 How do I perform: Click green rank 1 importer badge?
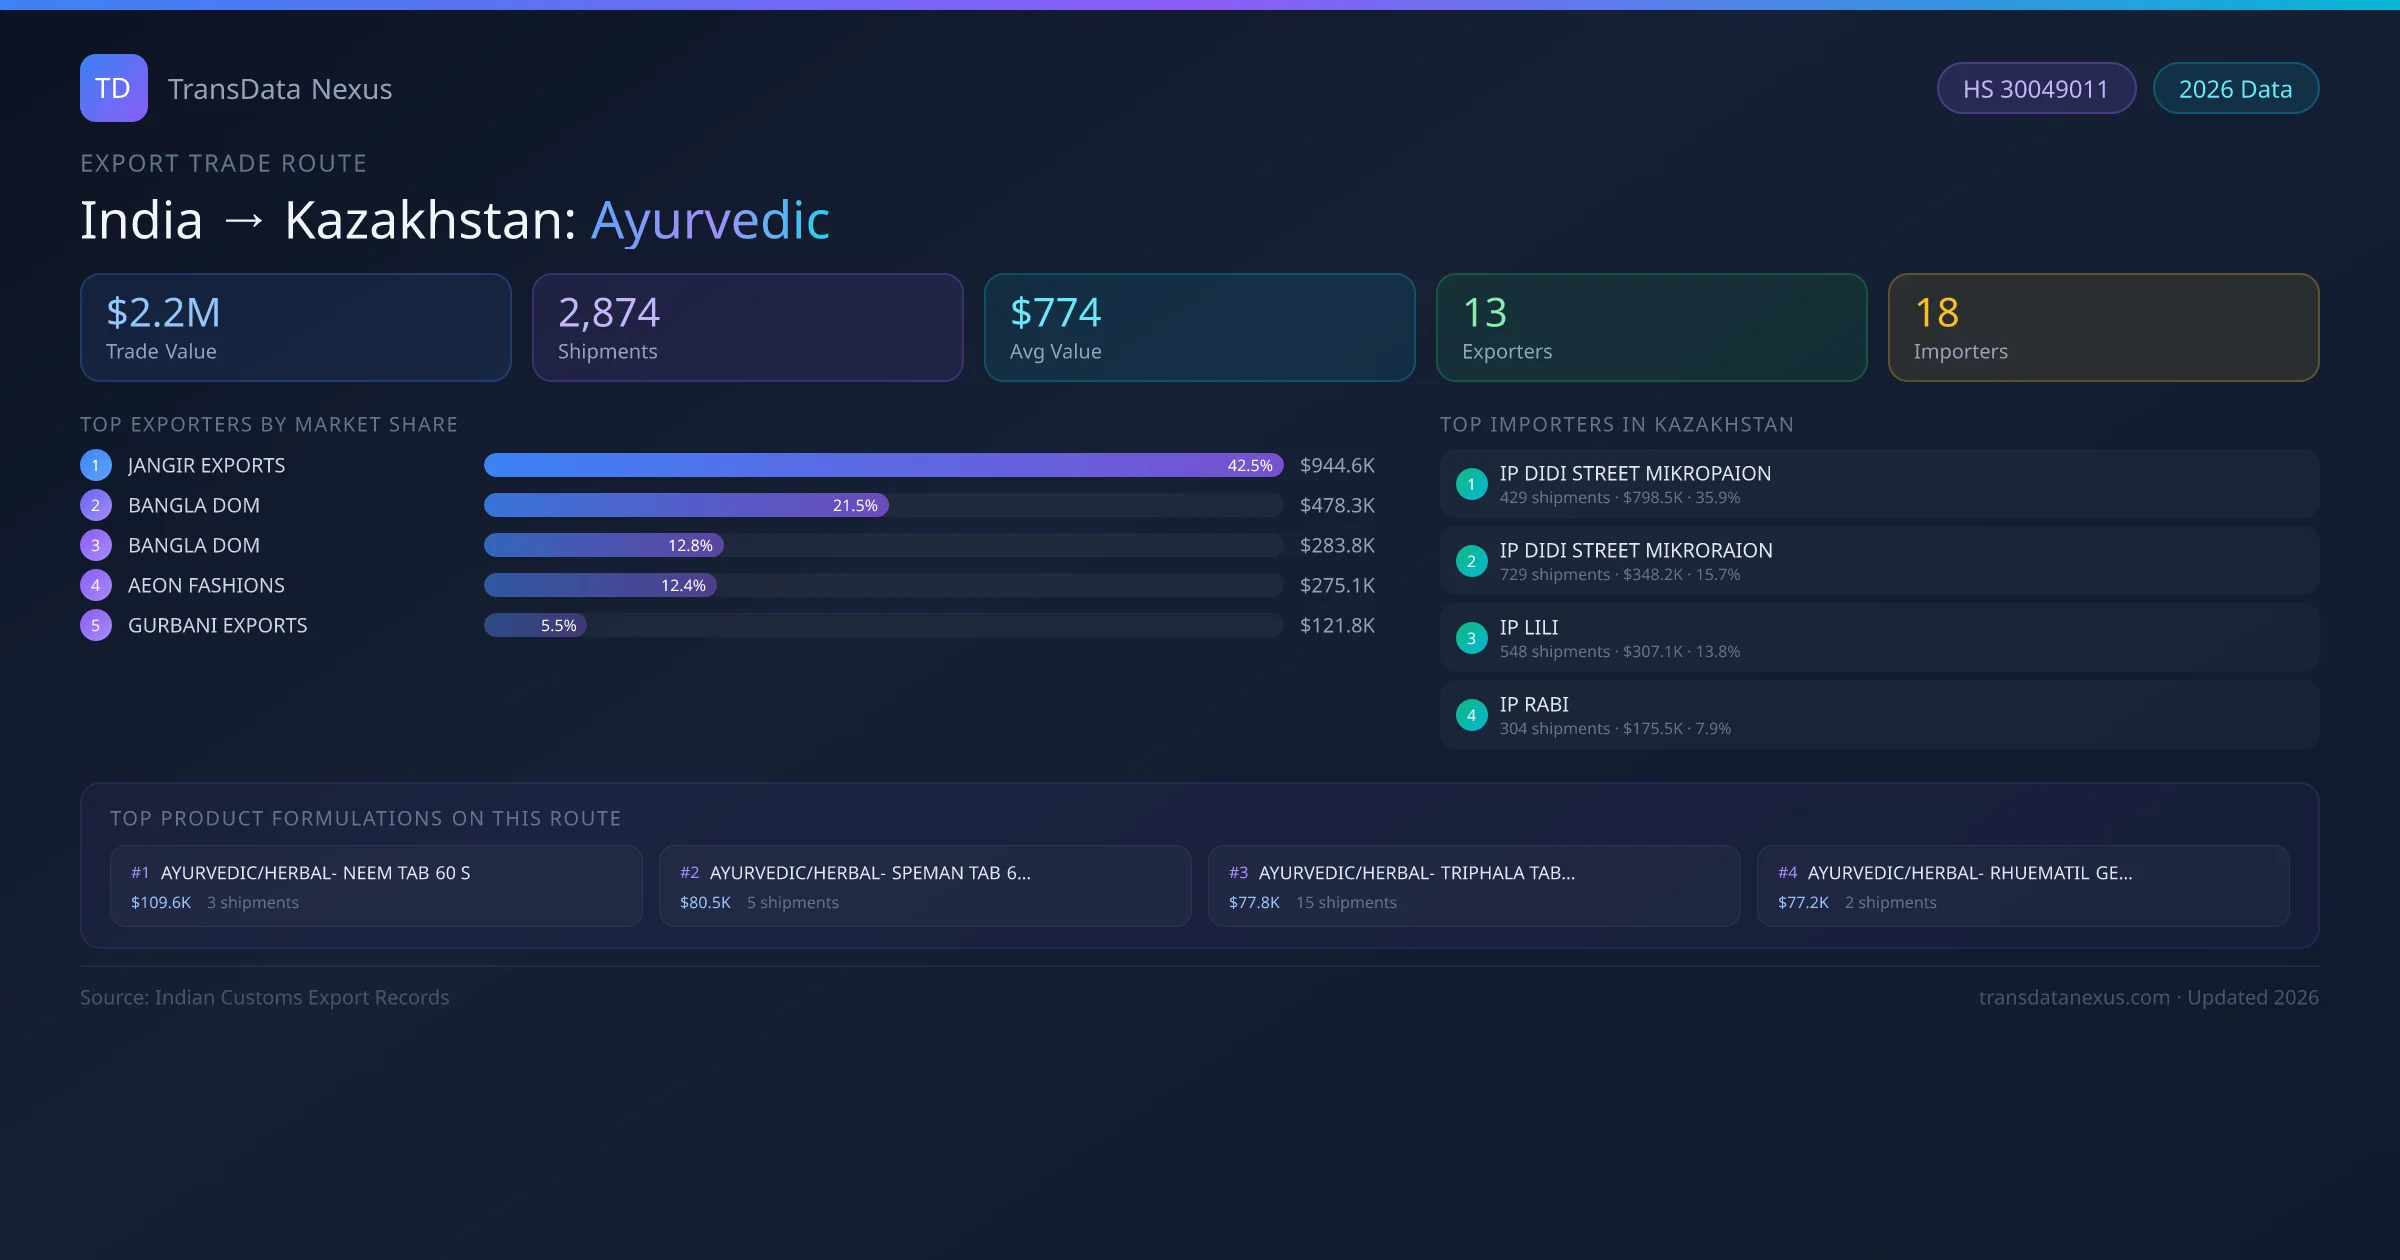point(1471,484)
